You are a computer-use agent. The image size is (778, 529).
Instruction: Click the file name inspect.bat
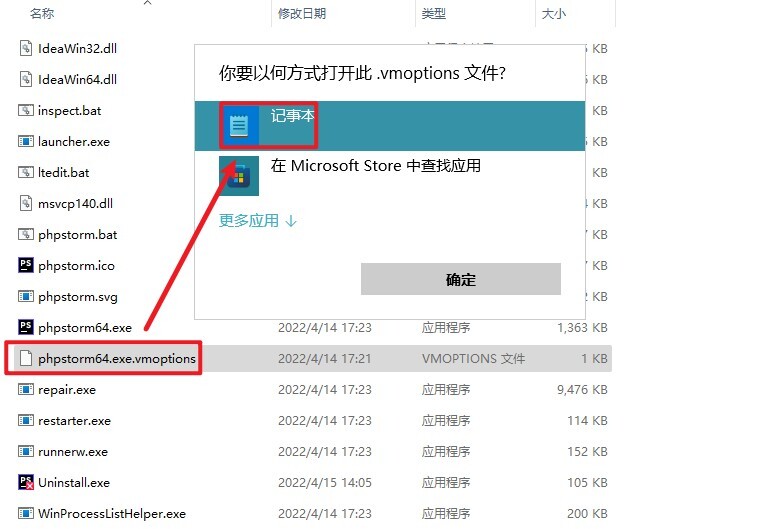[69, 110]
